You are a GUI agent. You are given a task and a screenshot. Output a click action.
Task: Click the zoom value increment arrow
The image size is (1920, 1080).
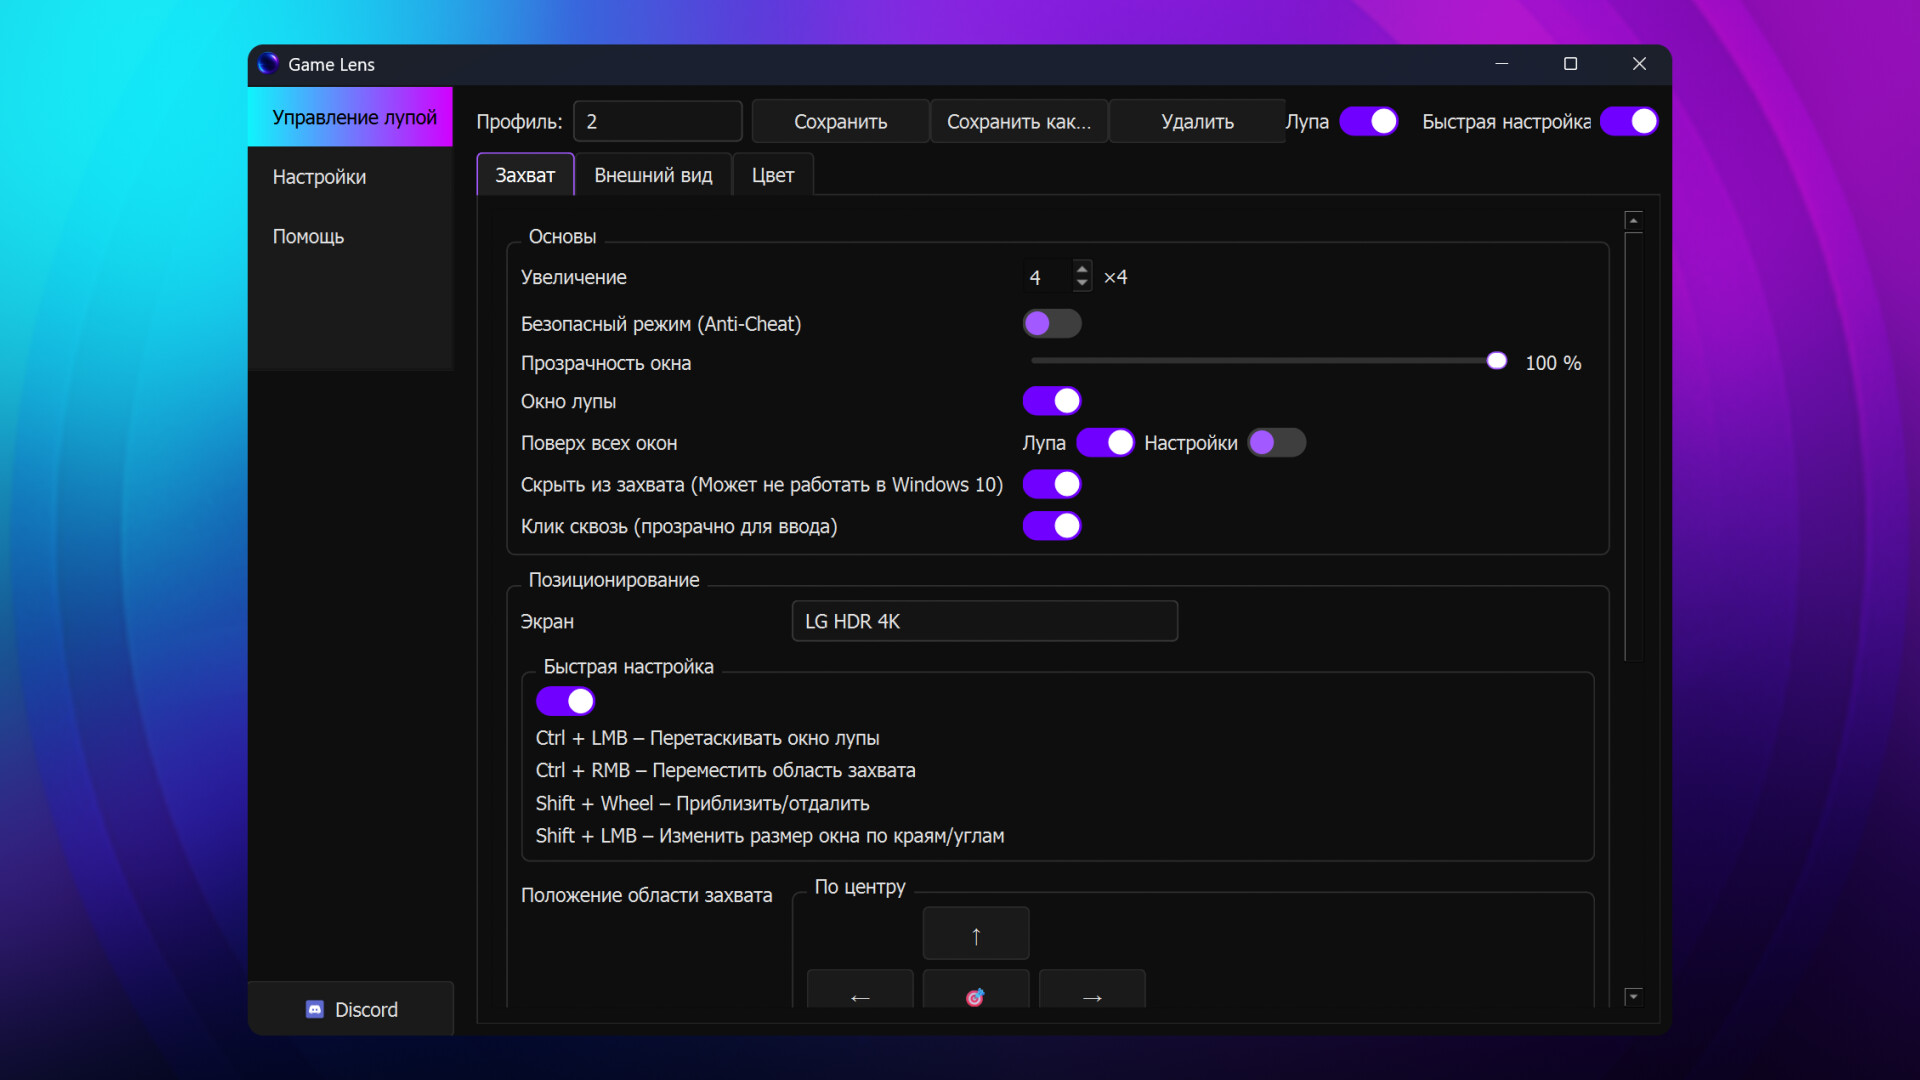pyautogui.click(x=1081, y=270)
